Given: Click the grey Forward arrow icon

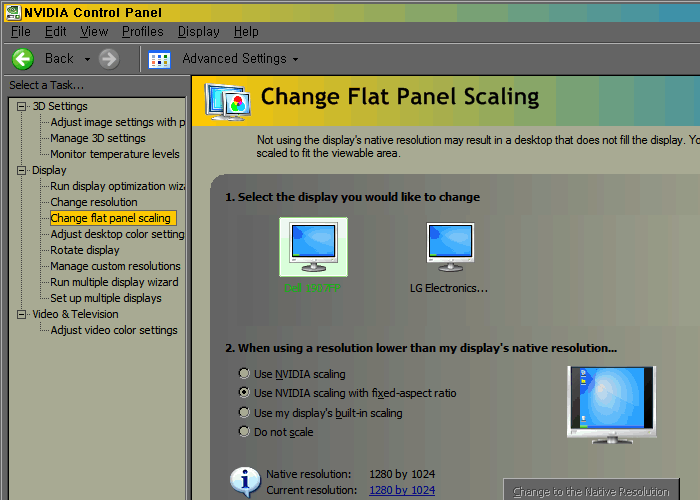Looking at the screenshot, I should (x=109, y=59).
